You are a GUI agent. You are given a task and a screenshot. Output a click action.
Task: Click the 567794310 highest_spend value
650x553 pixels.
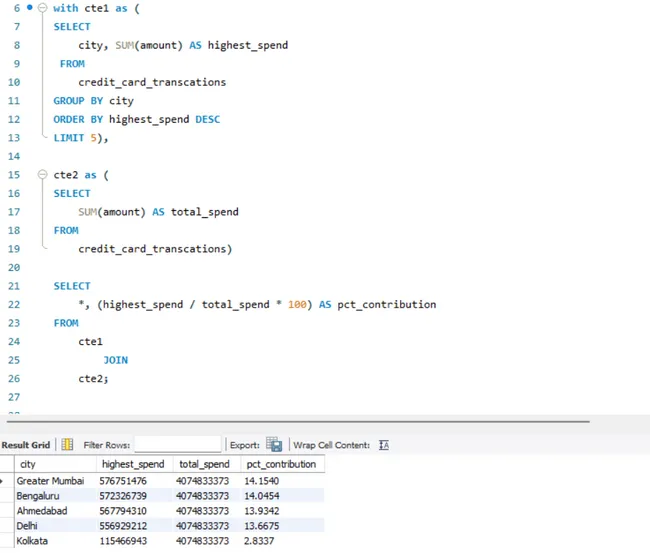pos(123,511)
